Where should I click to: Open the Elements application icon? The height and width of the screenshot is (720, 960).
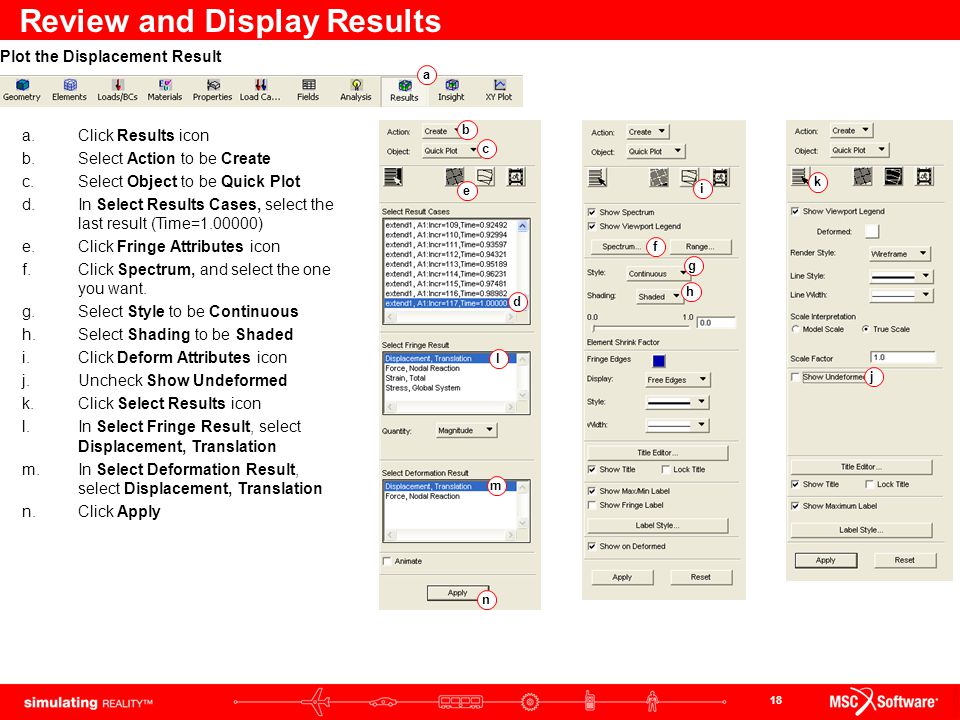click(x=69, y=91)
